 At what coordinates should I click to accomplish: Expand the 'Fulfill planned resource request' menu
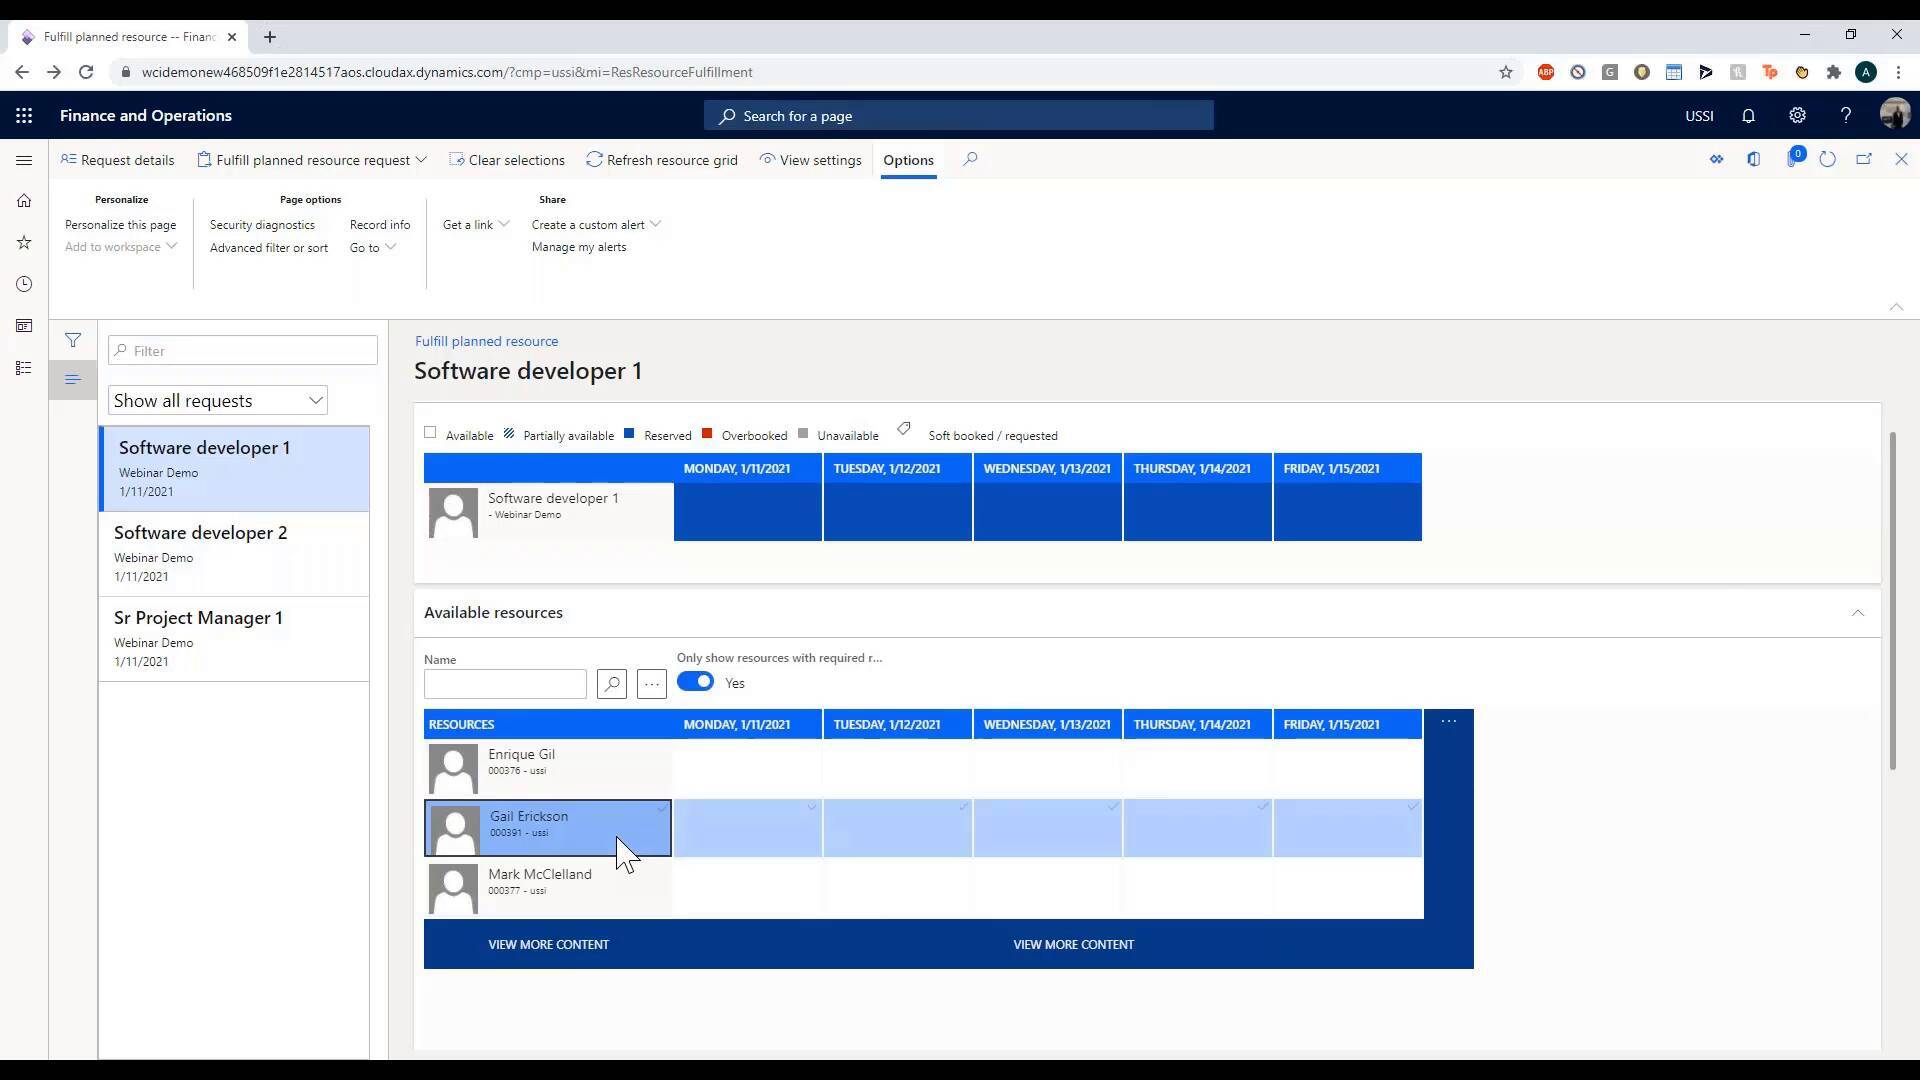pos(312,160)
